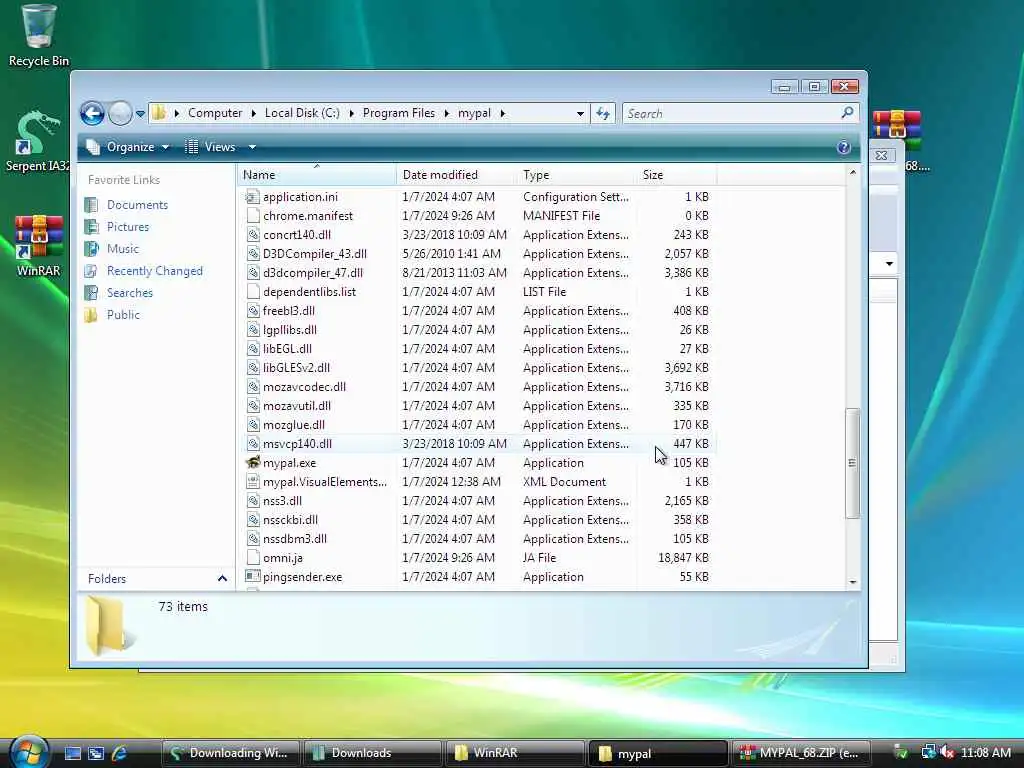Select the nssckbi.dll file
Screen dimensions: 1024x768
pyautogui.click(x=290, y=520)
